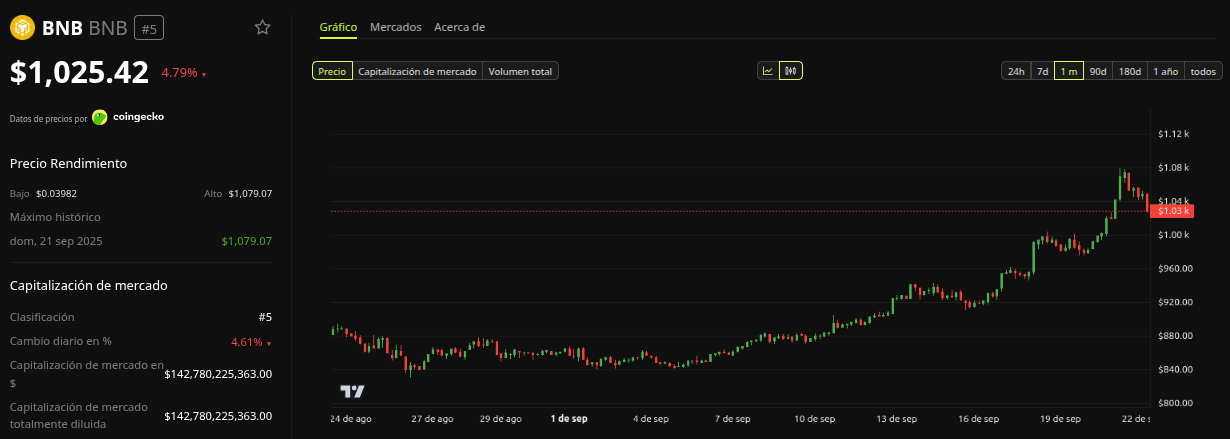Click the TradingView logo on chart
Screen dimensions: 1230x439
click(352, 391)
